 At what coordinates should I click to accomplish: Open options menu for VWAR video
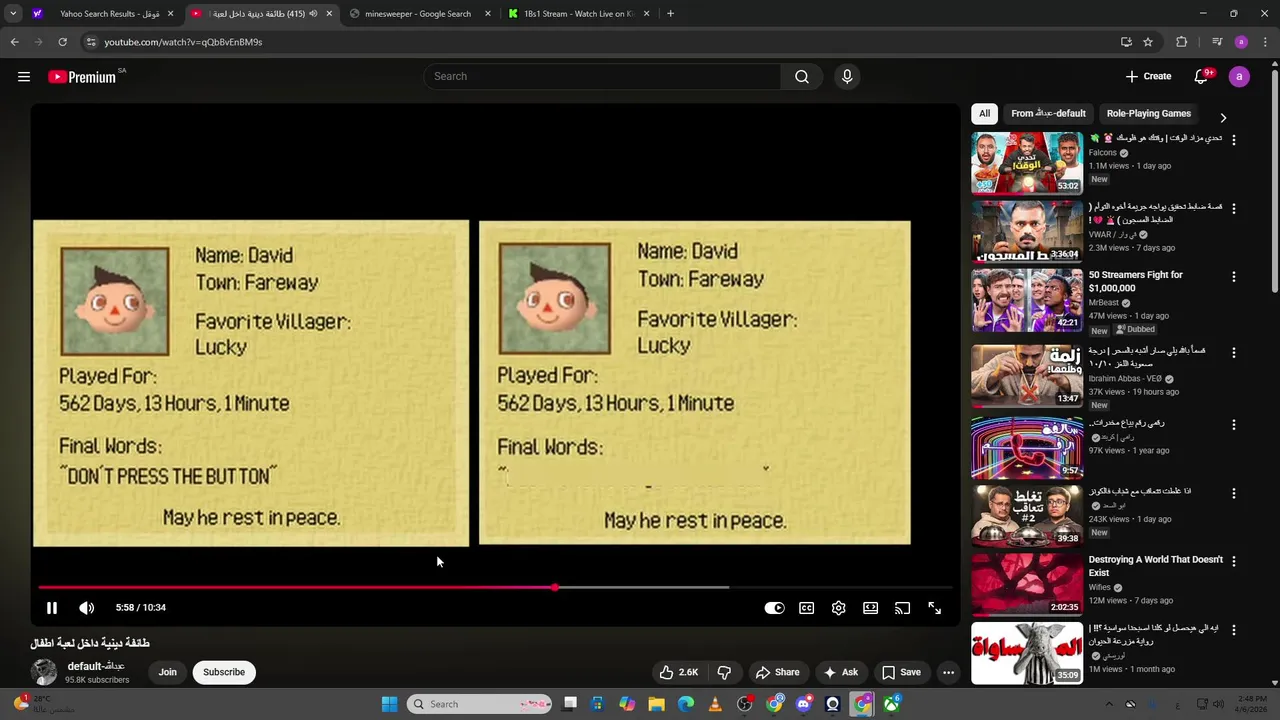tap(1233, 209)
